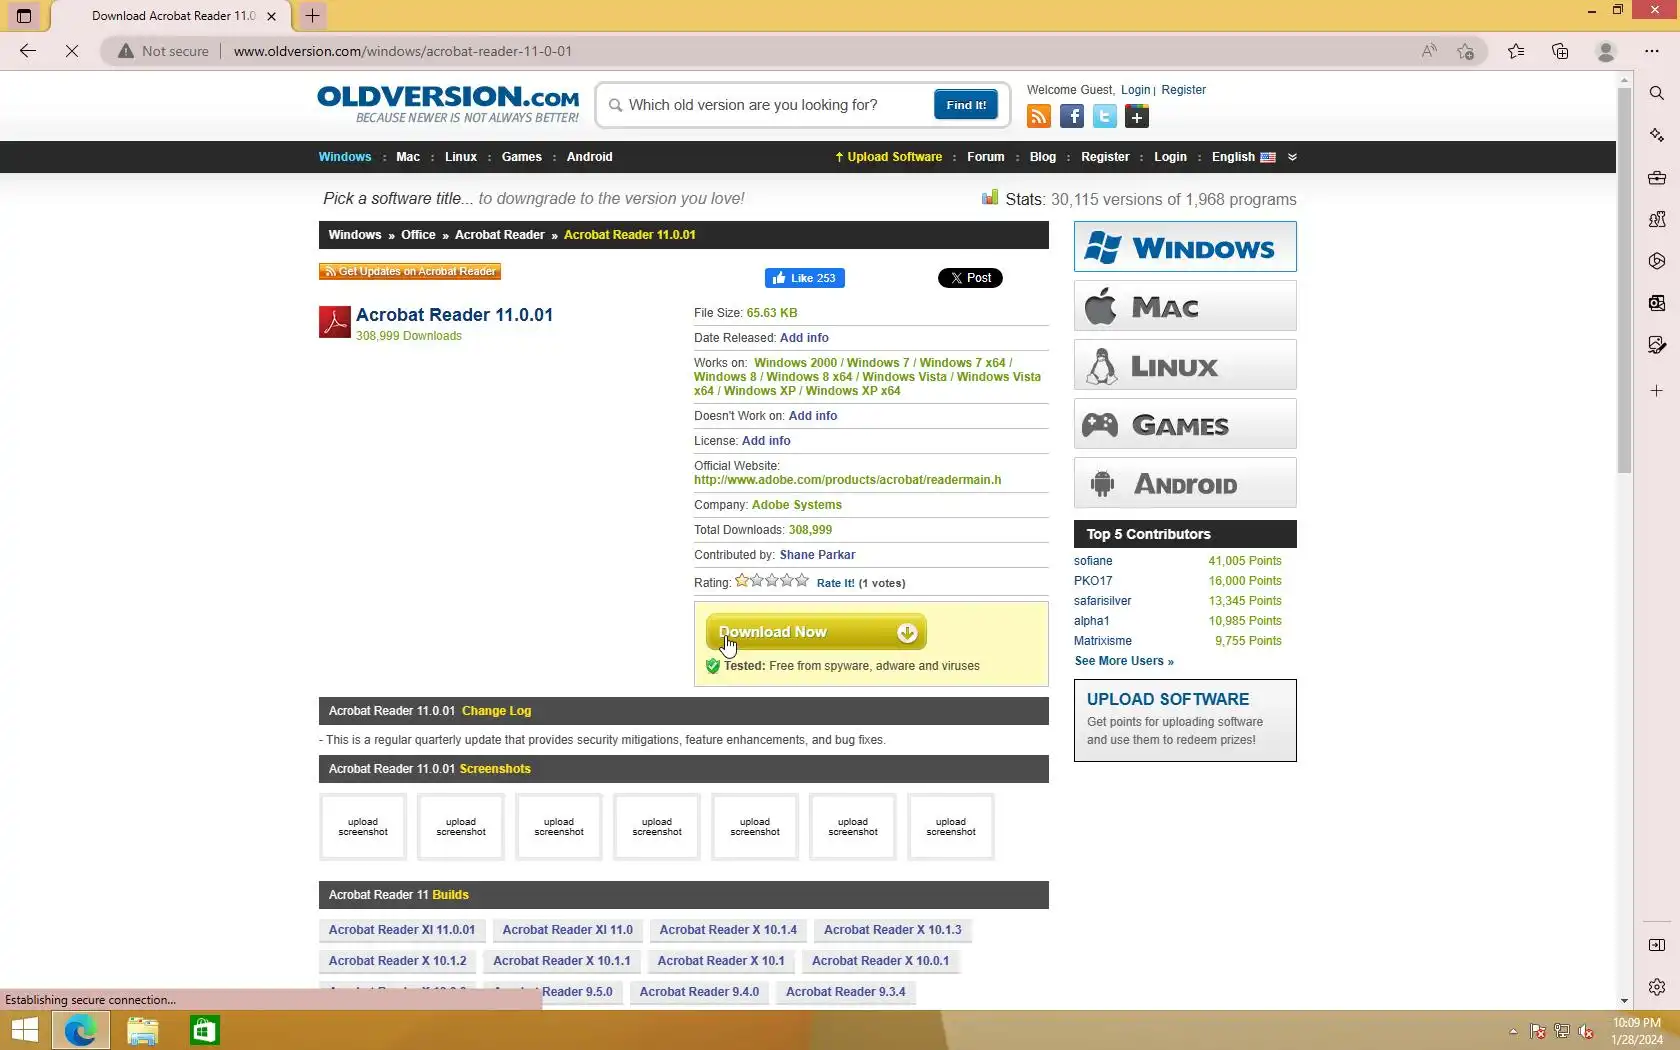1680x1050 pixels.
Task: Open the Store app on taskbar
Action: (x=205, y=1031)
